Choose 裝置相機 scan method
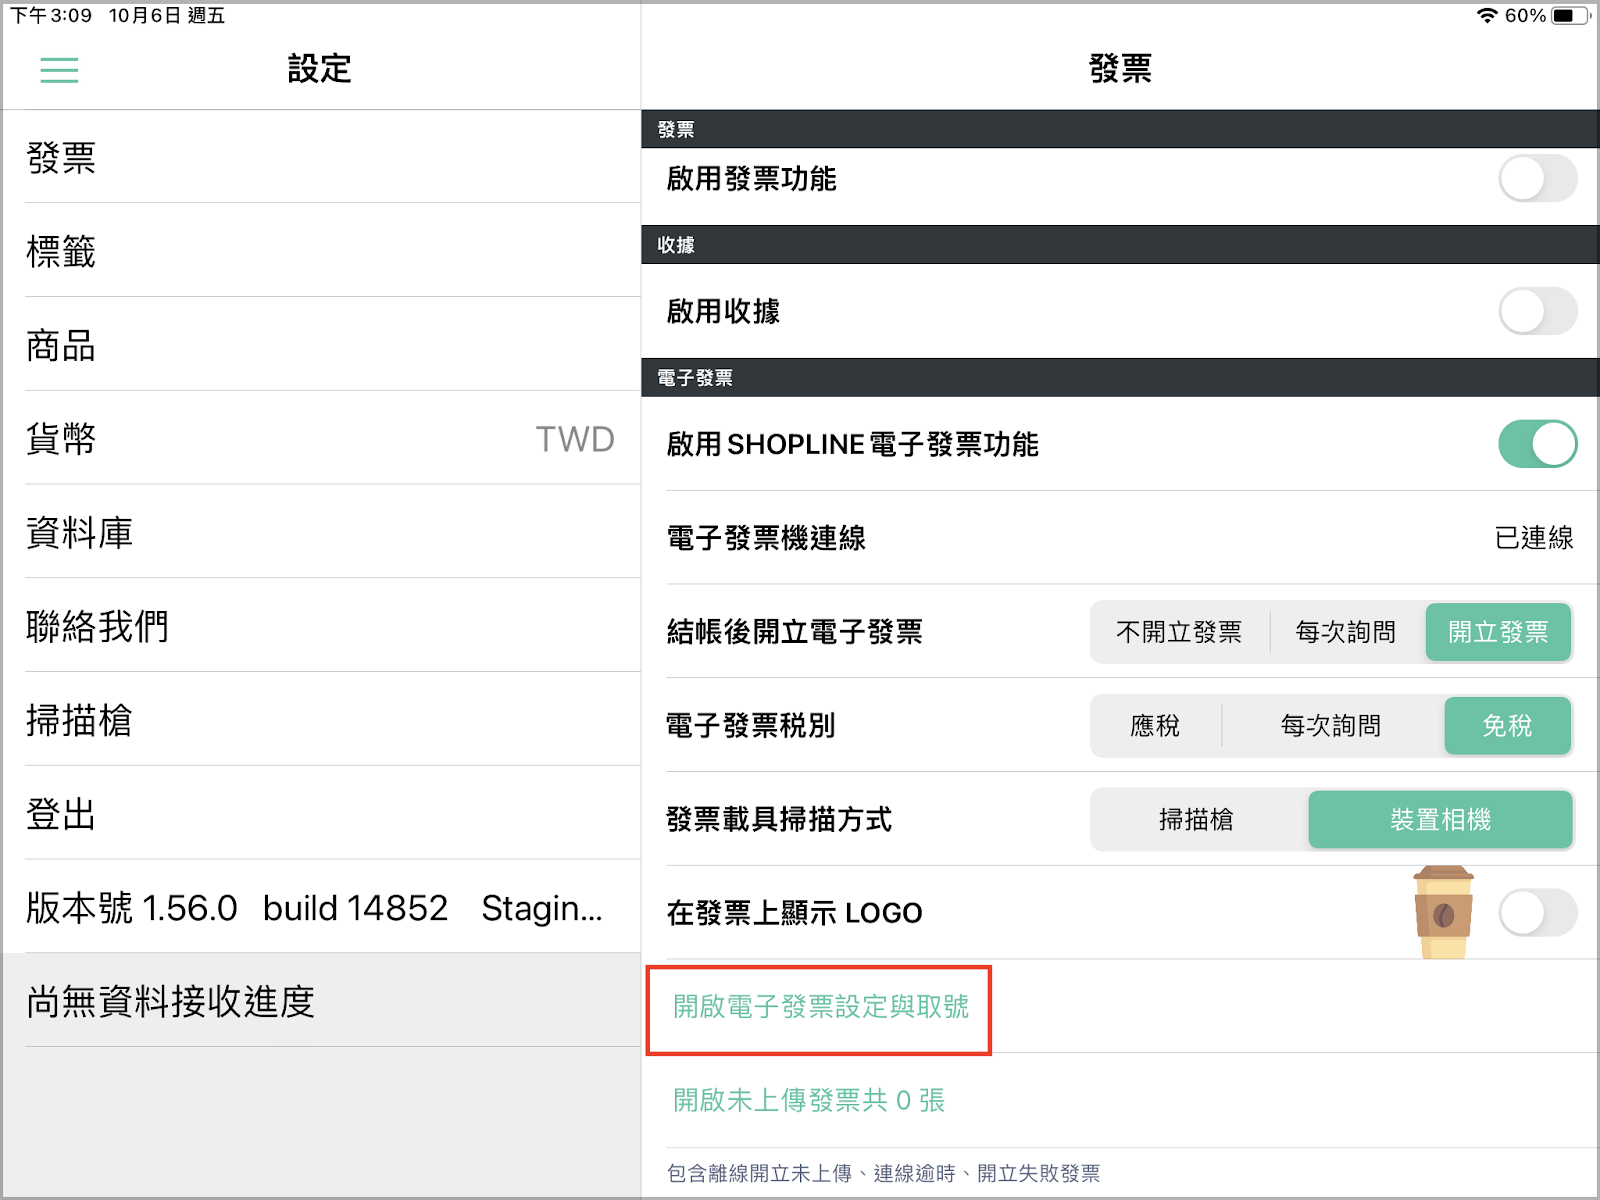 click(1440, 820)
